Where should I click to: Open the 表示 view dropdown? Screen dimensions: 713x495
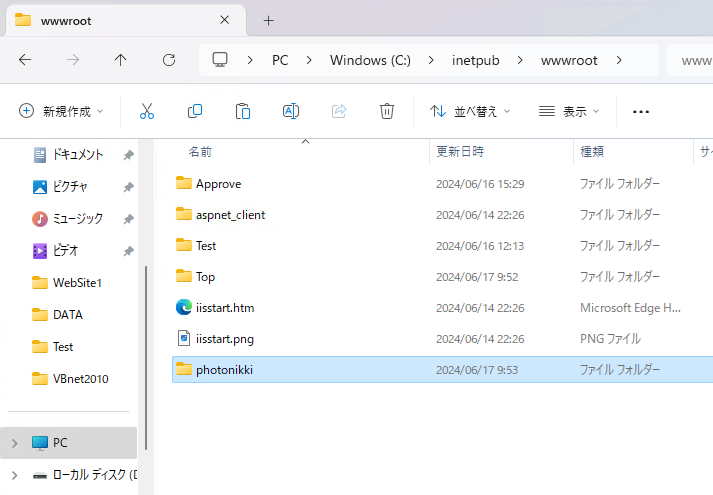pos(569,111)
